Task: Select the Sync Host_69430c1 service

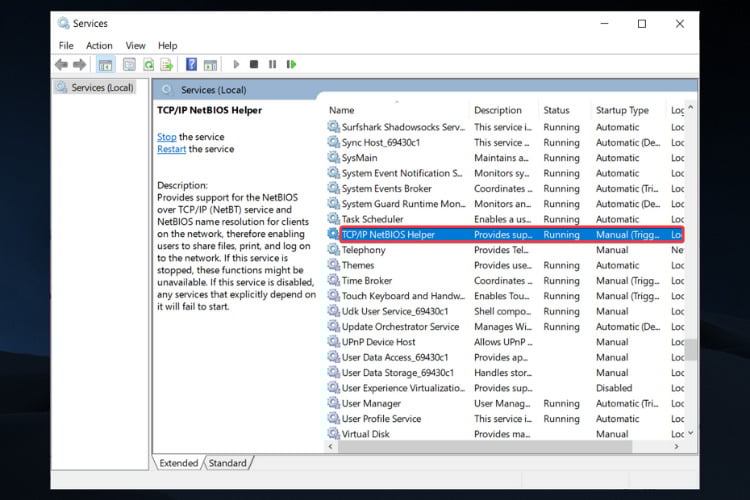Action: click(506, 142)
